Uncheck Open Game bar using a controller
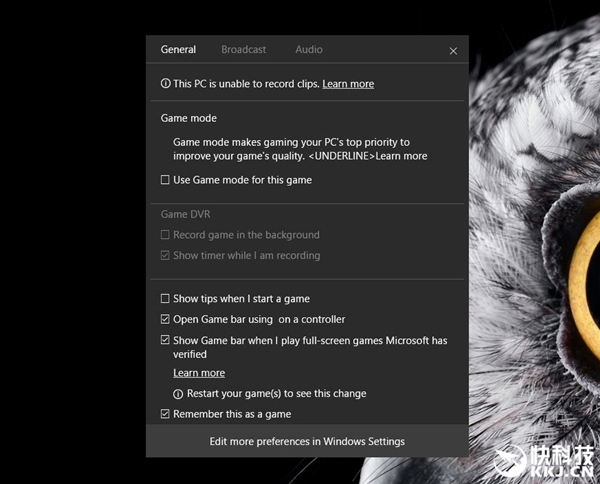This screenshot has height=484, width=600. (x=166, y=320)
